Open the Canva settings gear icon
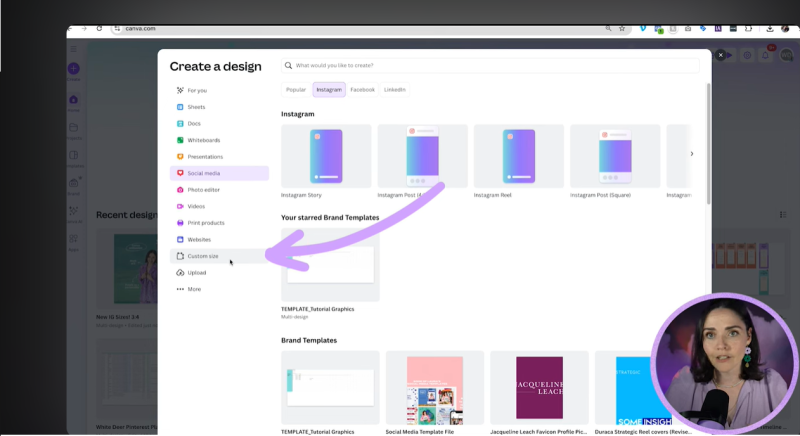 coord(747,55)
